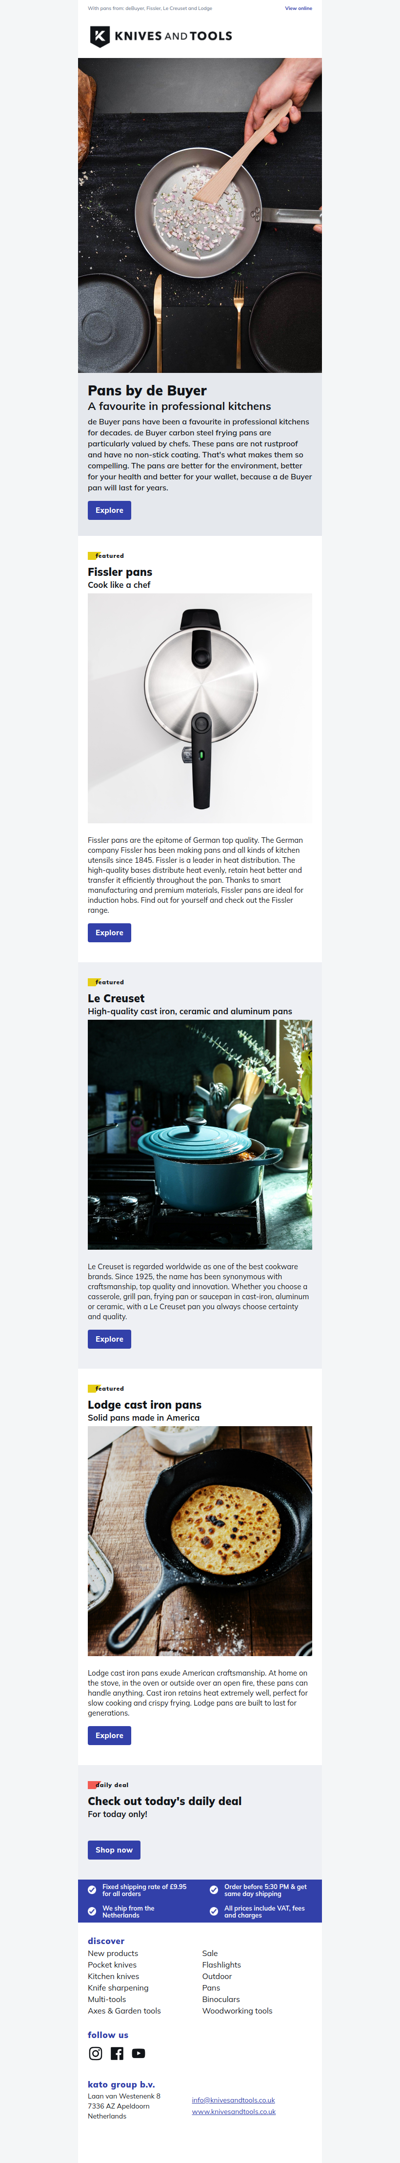Open the Fissler pressure cooker image
This screenshot has height=2163, width=400.
[200, 708]
